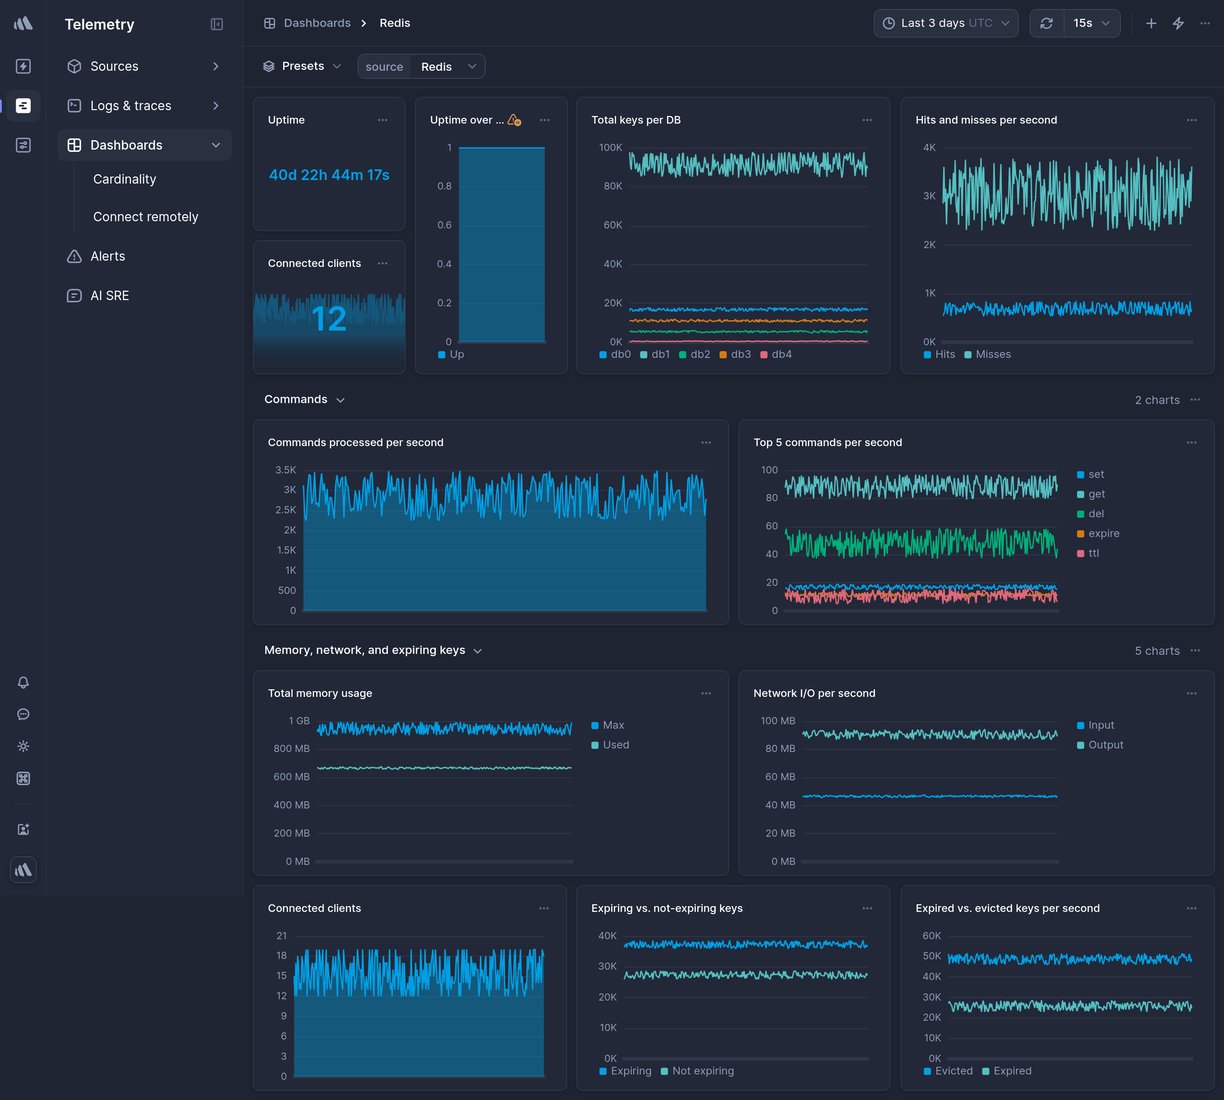Toggle Max swatch in the Total memory usage legend
This screenshot has width=1224, height=1100.
point(595,725)
